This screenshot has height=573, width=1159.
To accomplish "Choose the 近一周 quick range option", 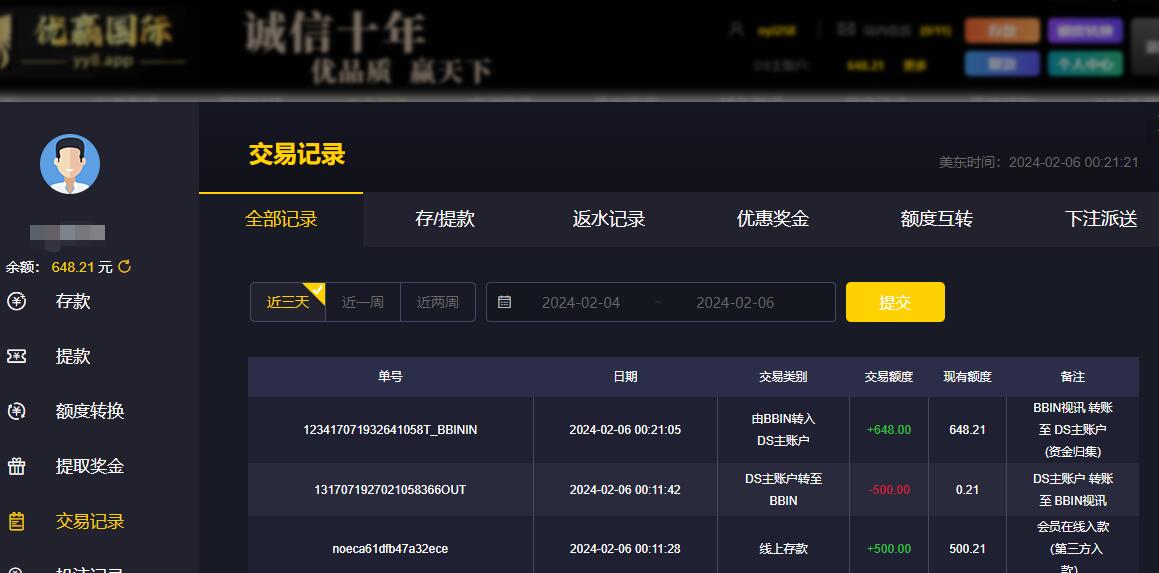I will [363, 302].
